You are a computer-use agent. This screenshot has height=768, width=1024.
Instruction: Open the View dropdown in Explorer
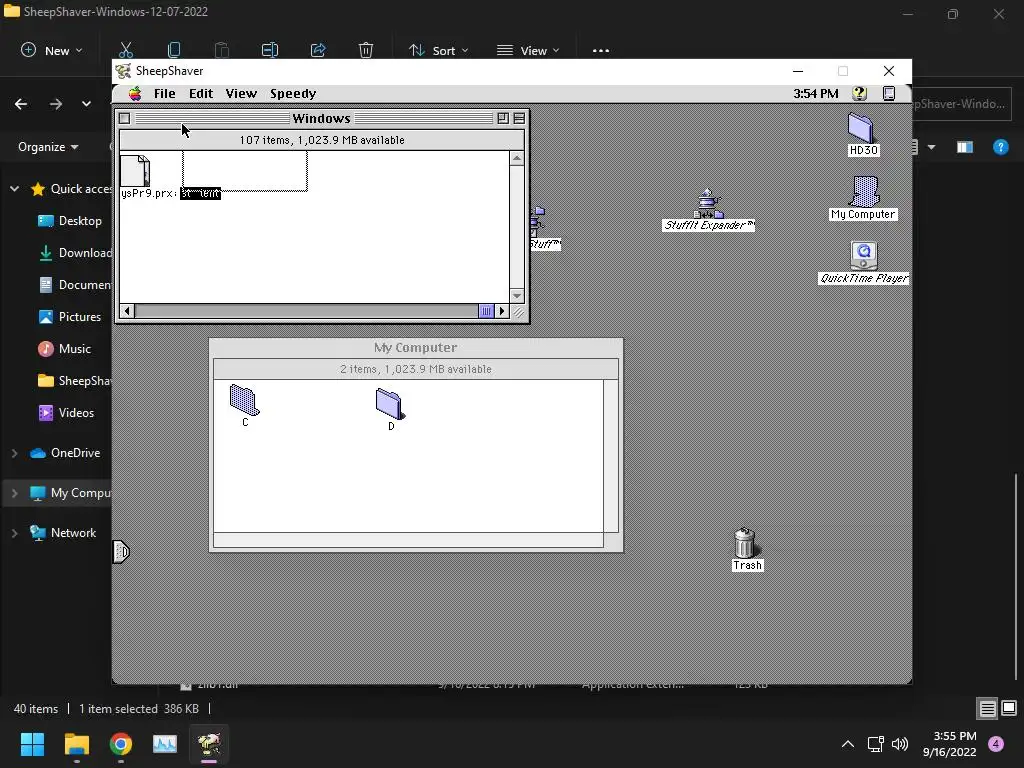tap(528, 50)
